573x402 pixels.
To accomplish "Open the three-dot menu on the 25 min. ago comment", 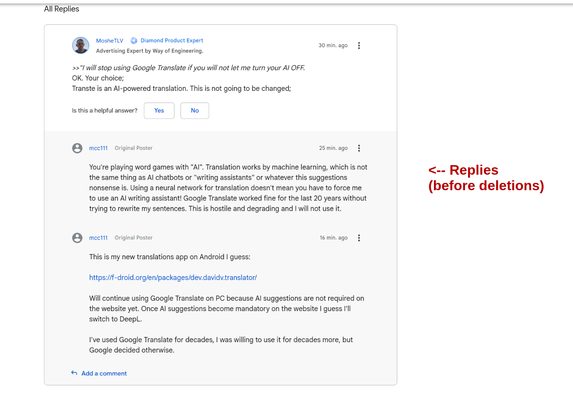I will click(x=359, y=148).
